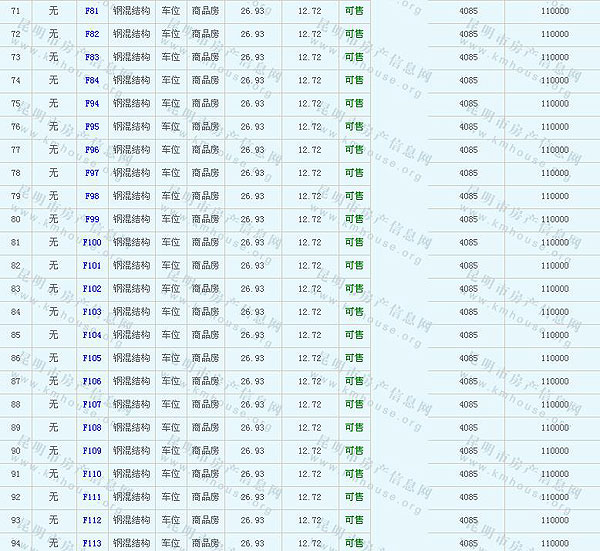
Task: Click the 可售 status in row 72
Action: (354, 34)
